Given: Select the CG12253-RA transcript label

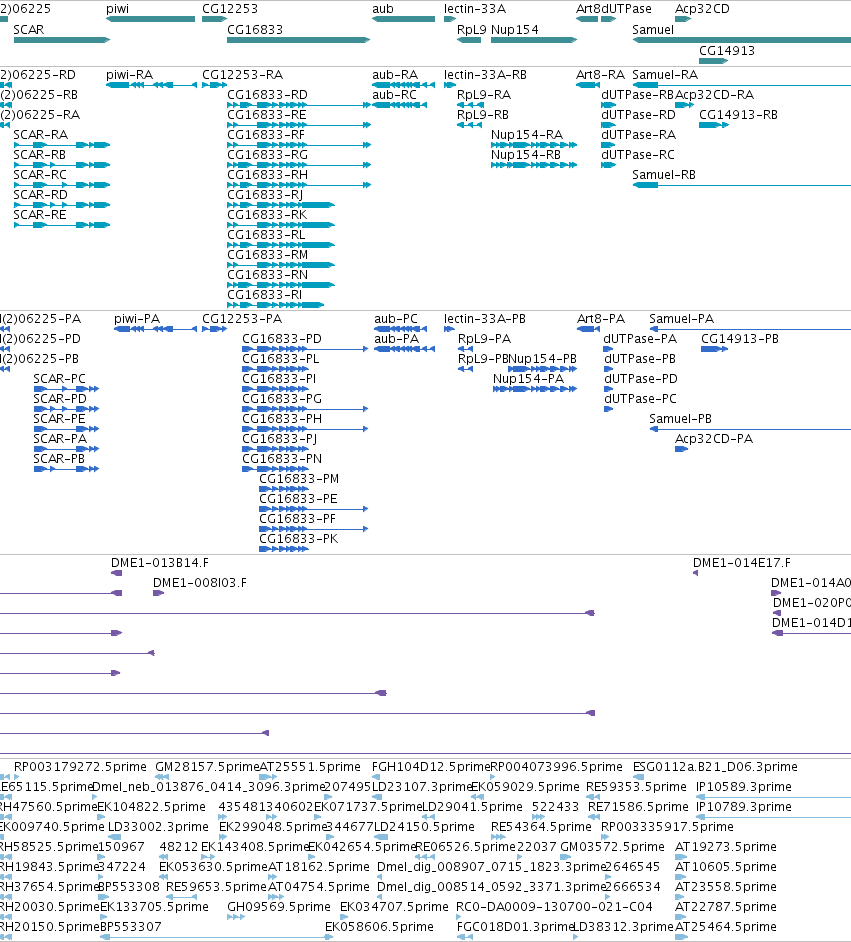Looking at the screenshot, I should (x=243, y=74).
